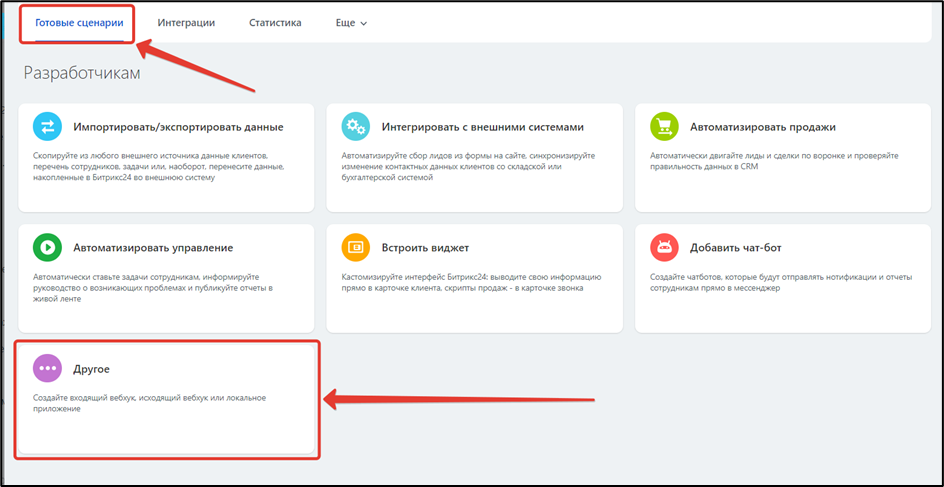Click the blue import/export arrows icon
944x487 pixels.
[x=47, y=127]
